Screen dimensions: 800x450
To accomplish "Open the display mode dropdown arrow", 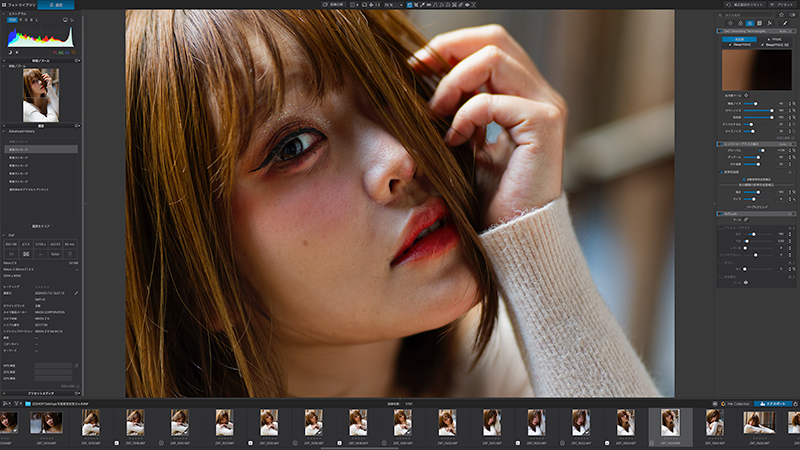I will (x=357, y=5).
